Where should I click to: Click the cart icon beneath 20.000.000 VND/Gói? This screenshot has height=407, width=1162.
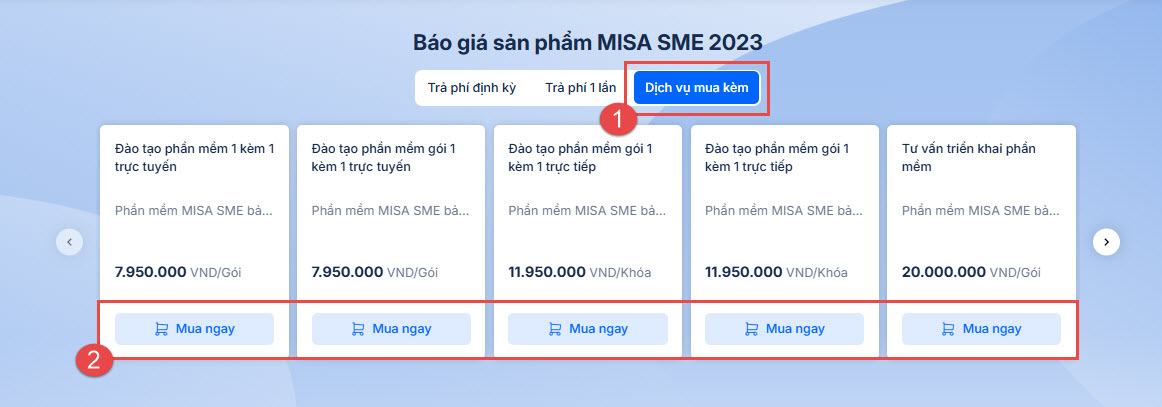[948, 329]
